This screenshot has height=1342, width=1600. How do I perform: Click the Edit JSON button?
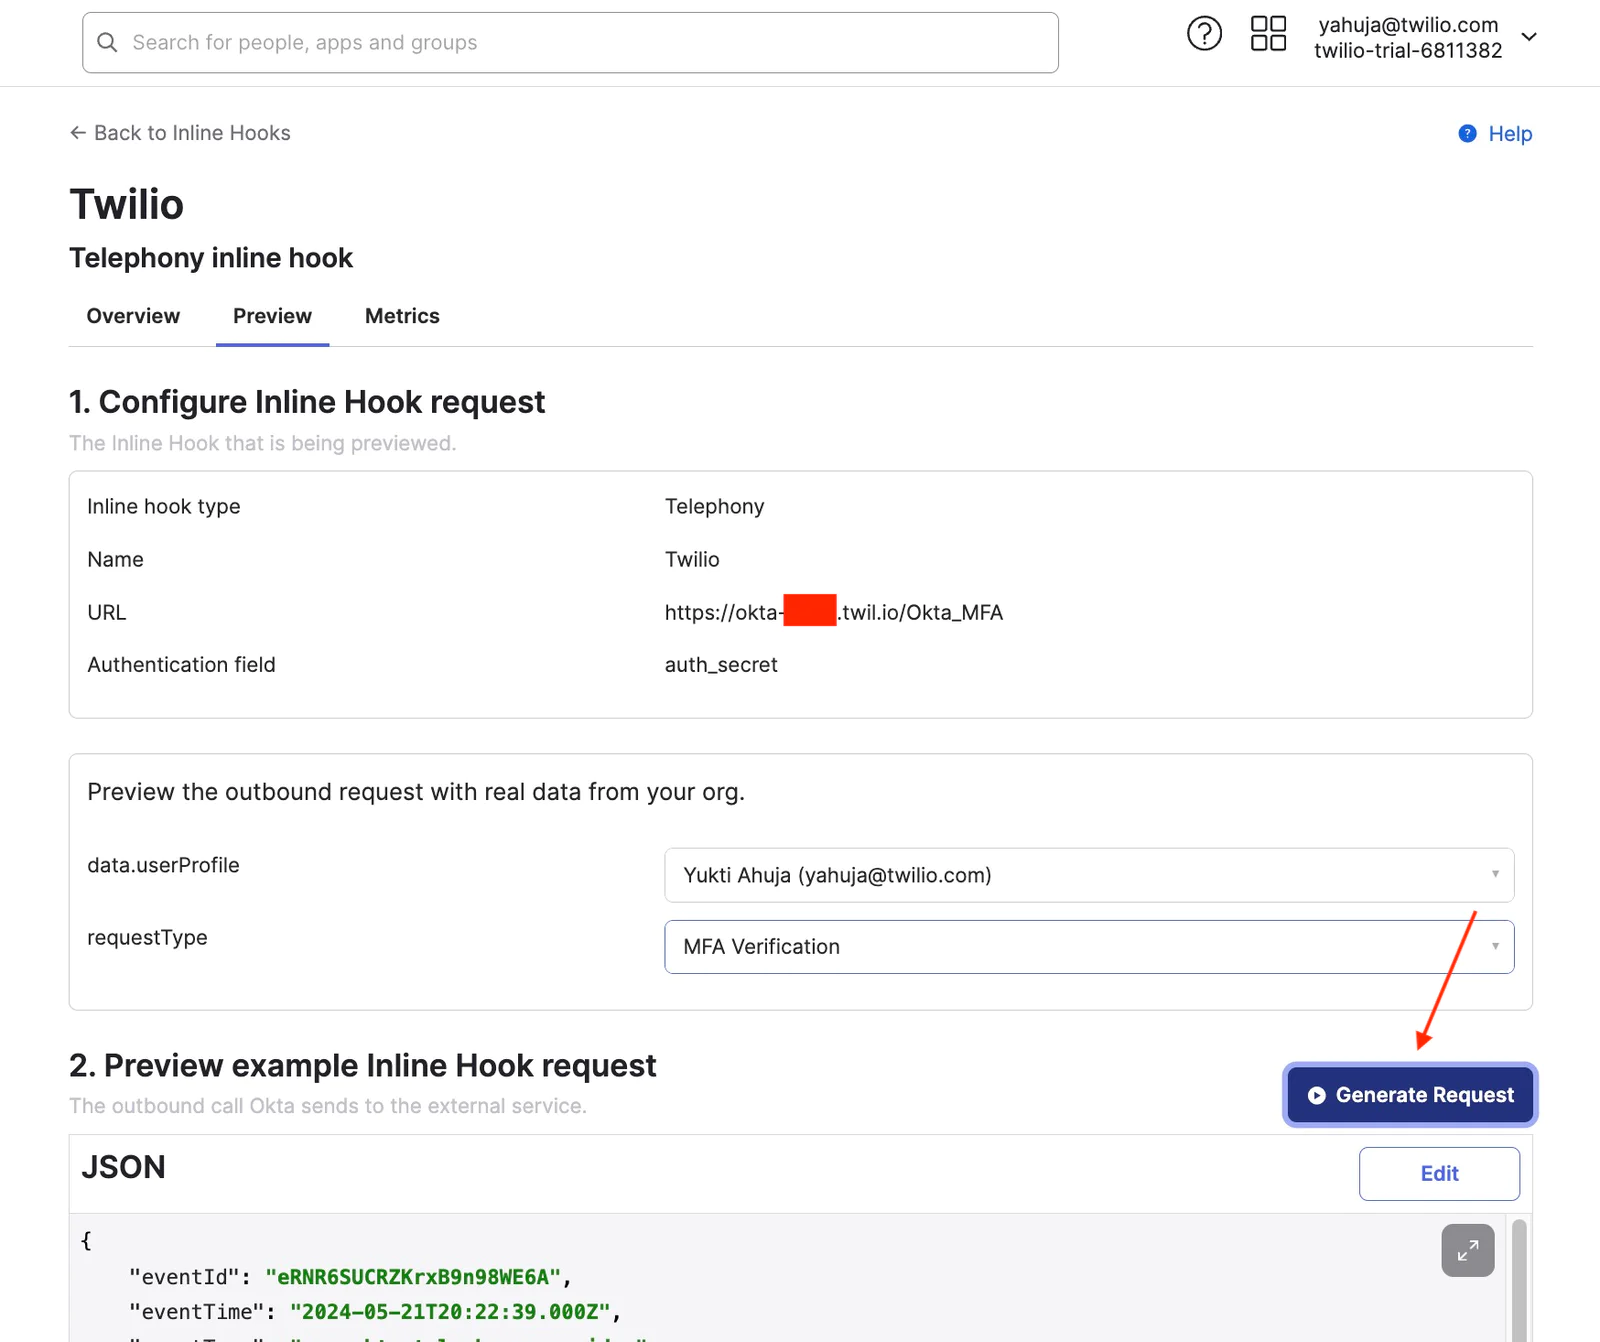(1438, 1173)
